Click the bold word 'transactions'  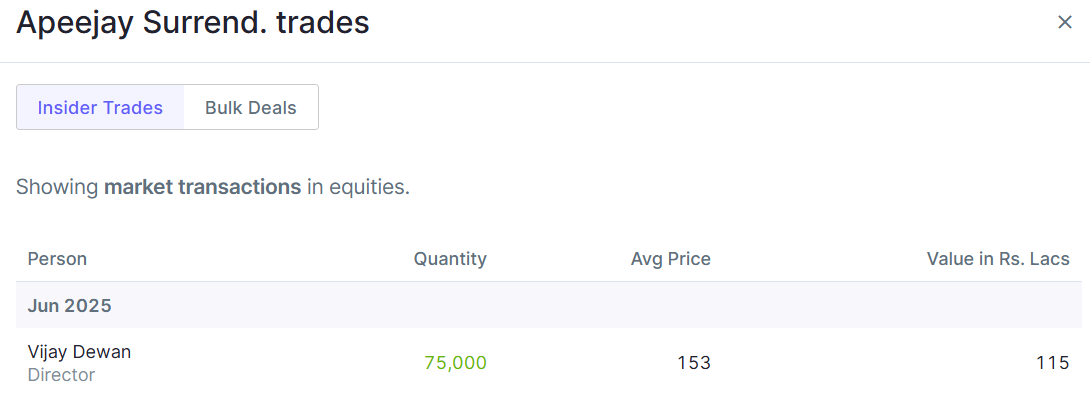239,187
